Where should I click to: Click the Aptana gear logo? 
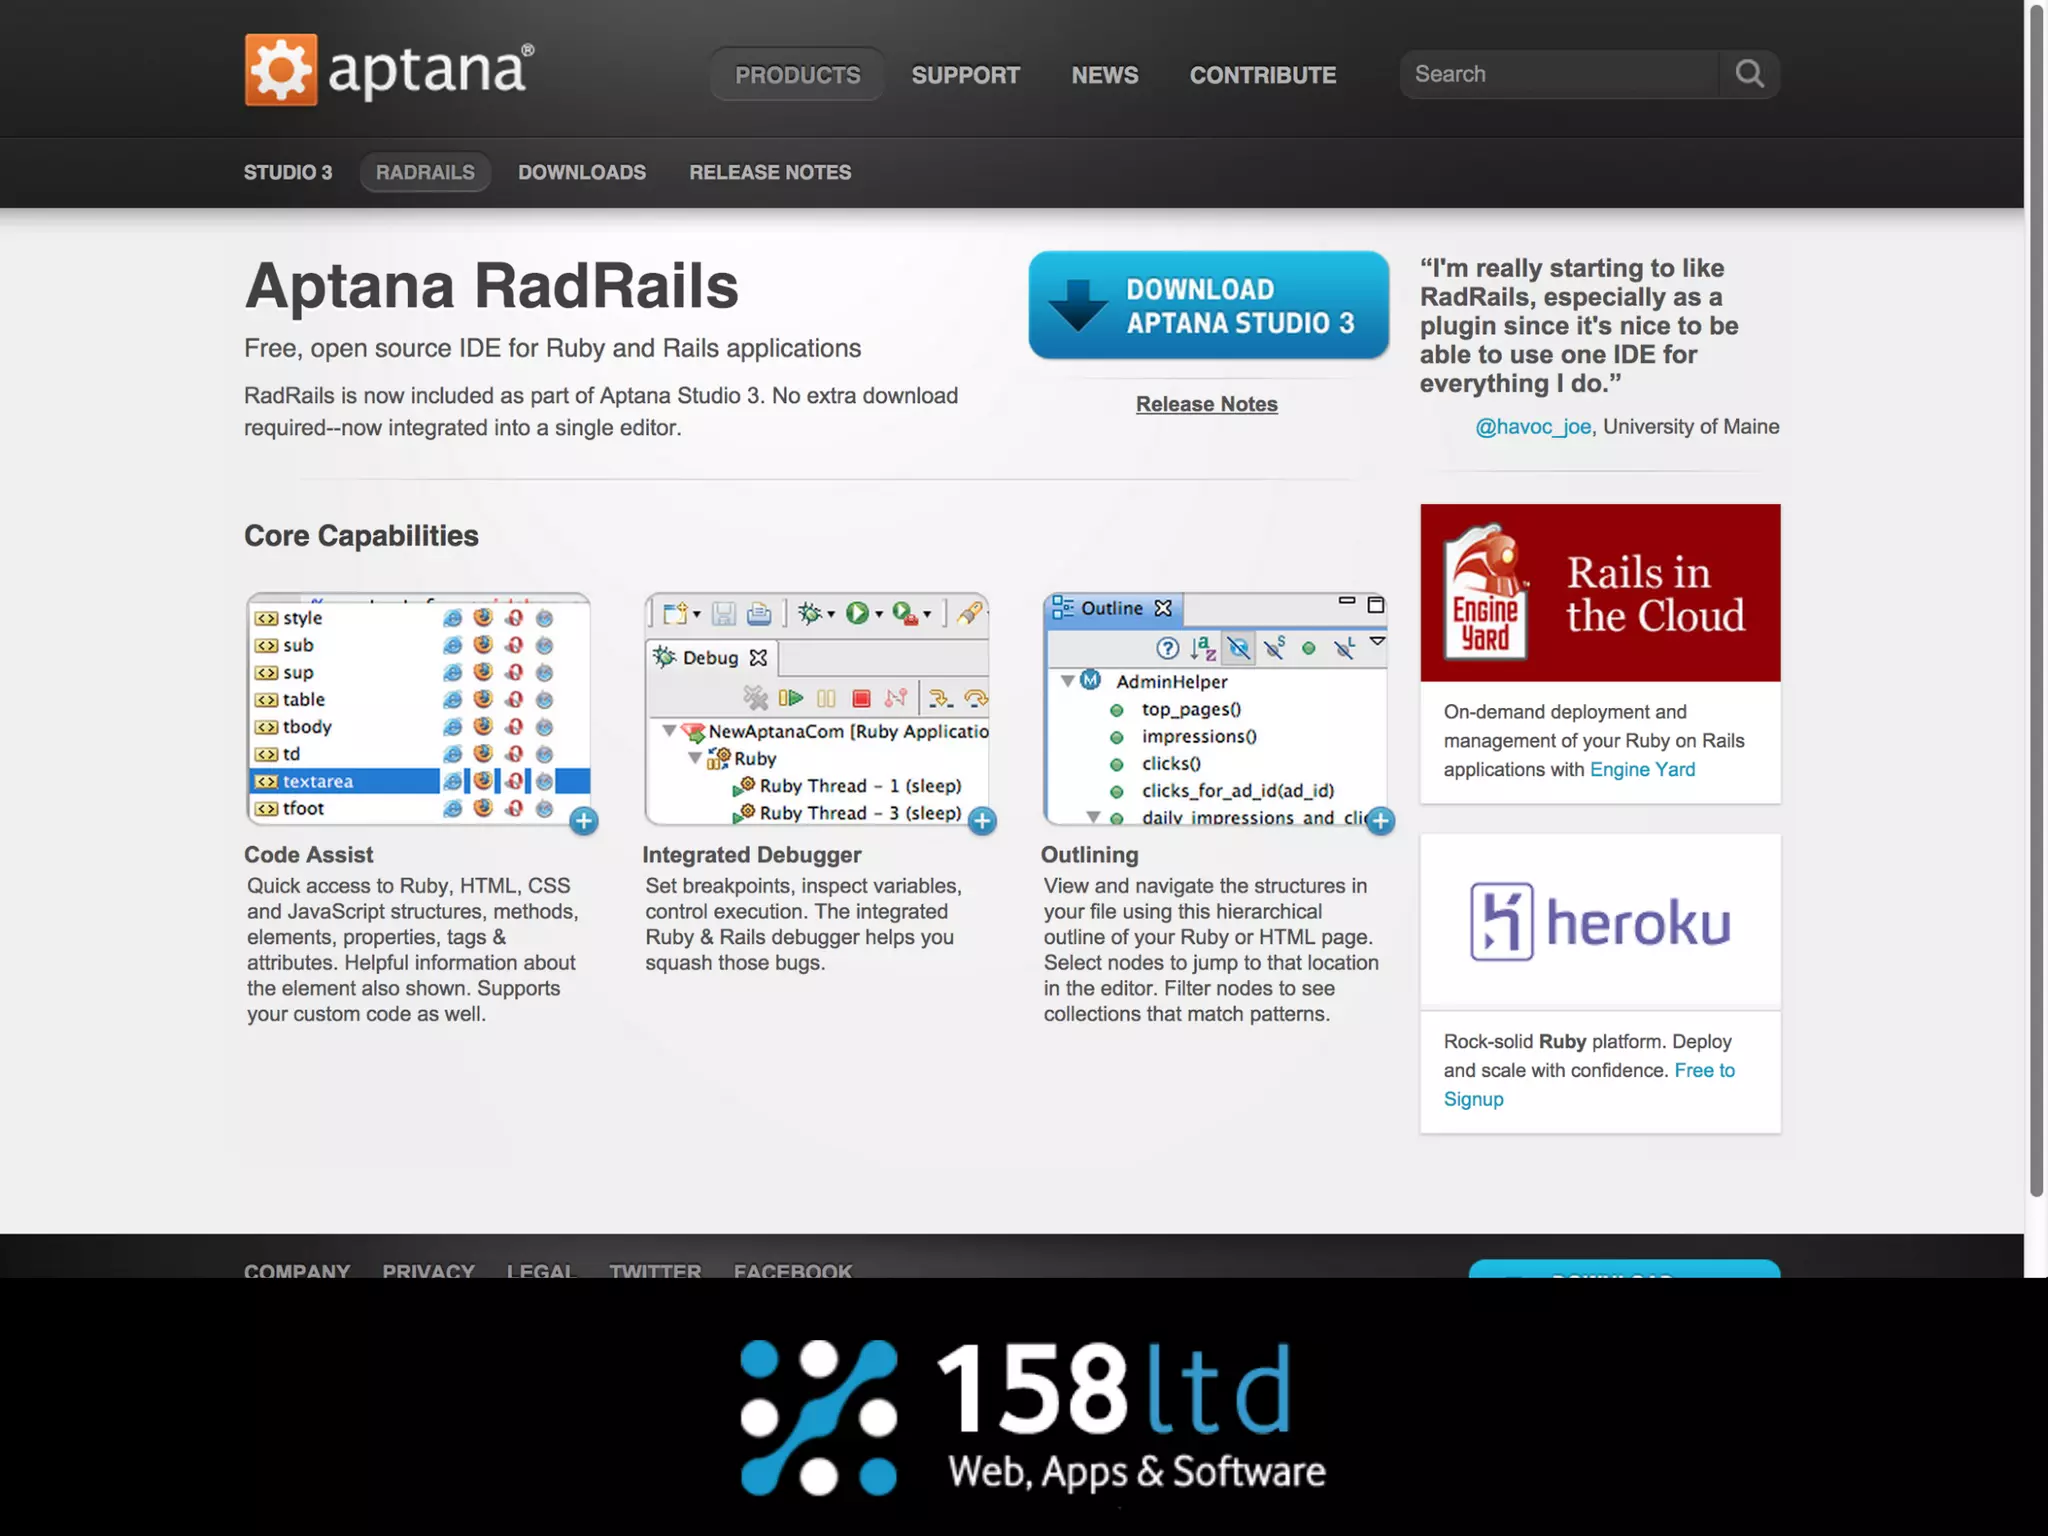pyautogui.click(x=281, y=70)
